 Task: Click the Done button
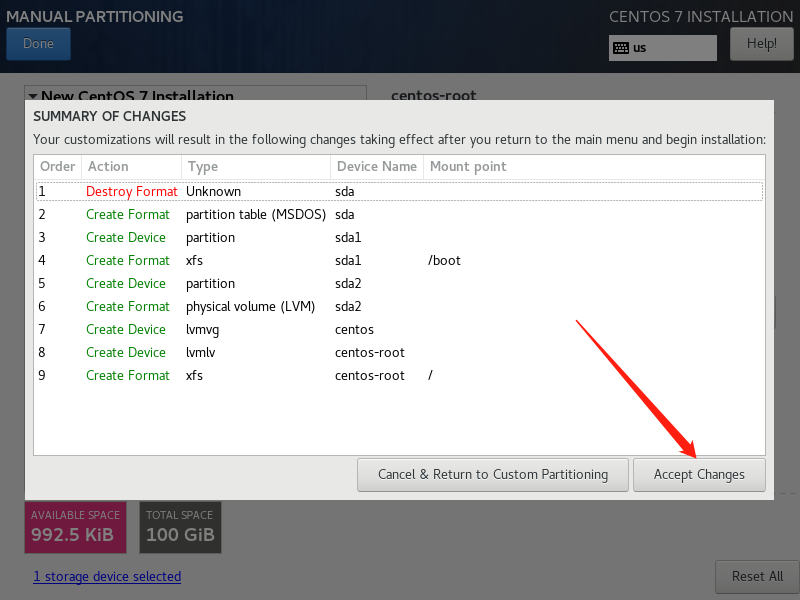(38, 44)
